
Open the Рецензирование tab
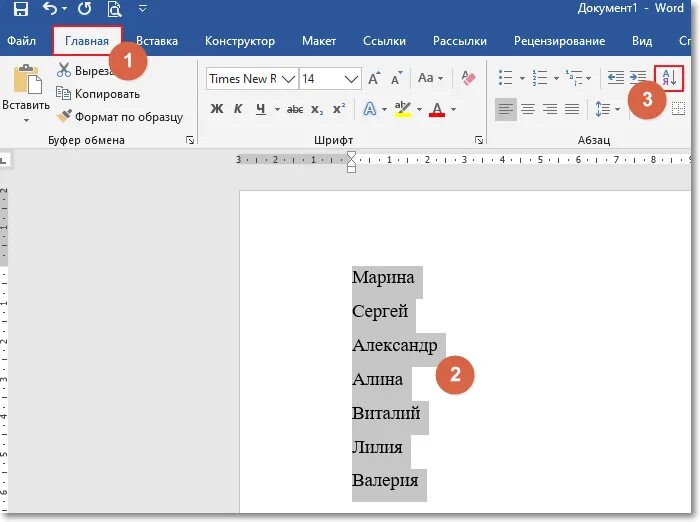(x=559, y=41)
